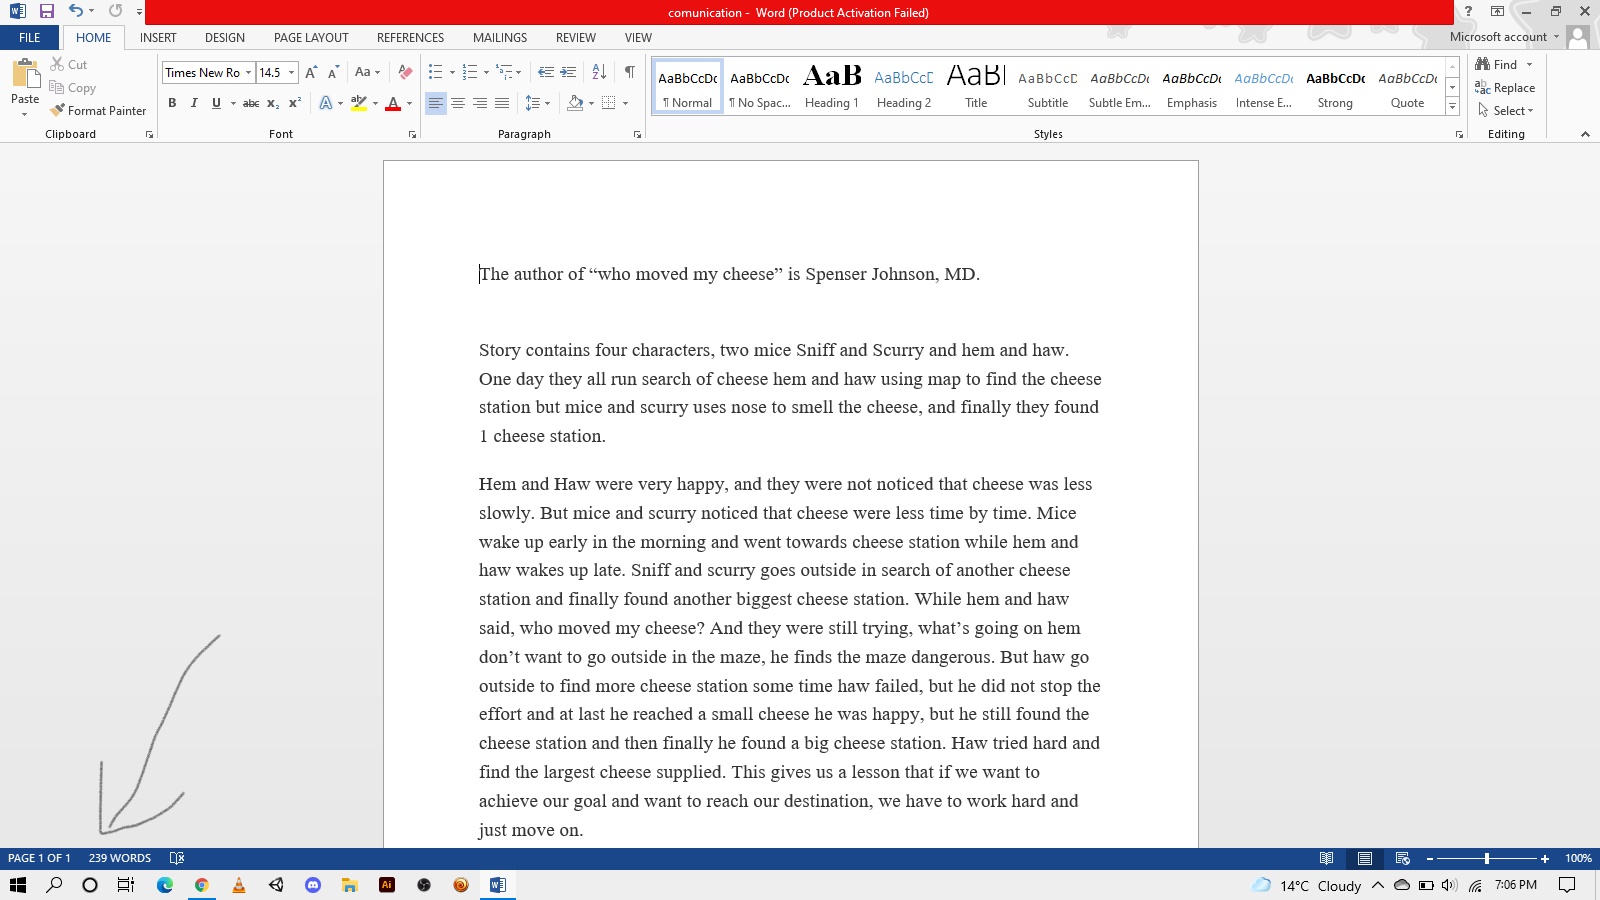Toggle Show/Hide paragraph marks

630,72
